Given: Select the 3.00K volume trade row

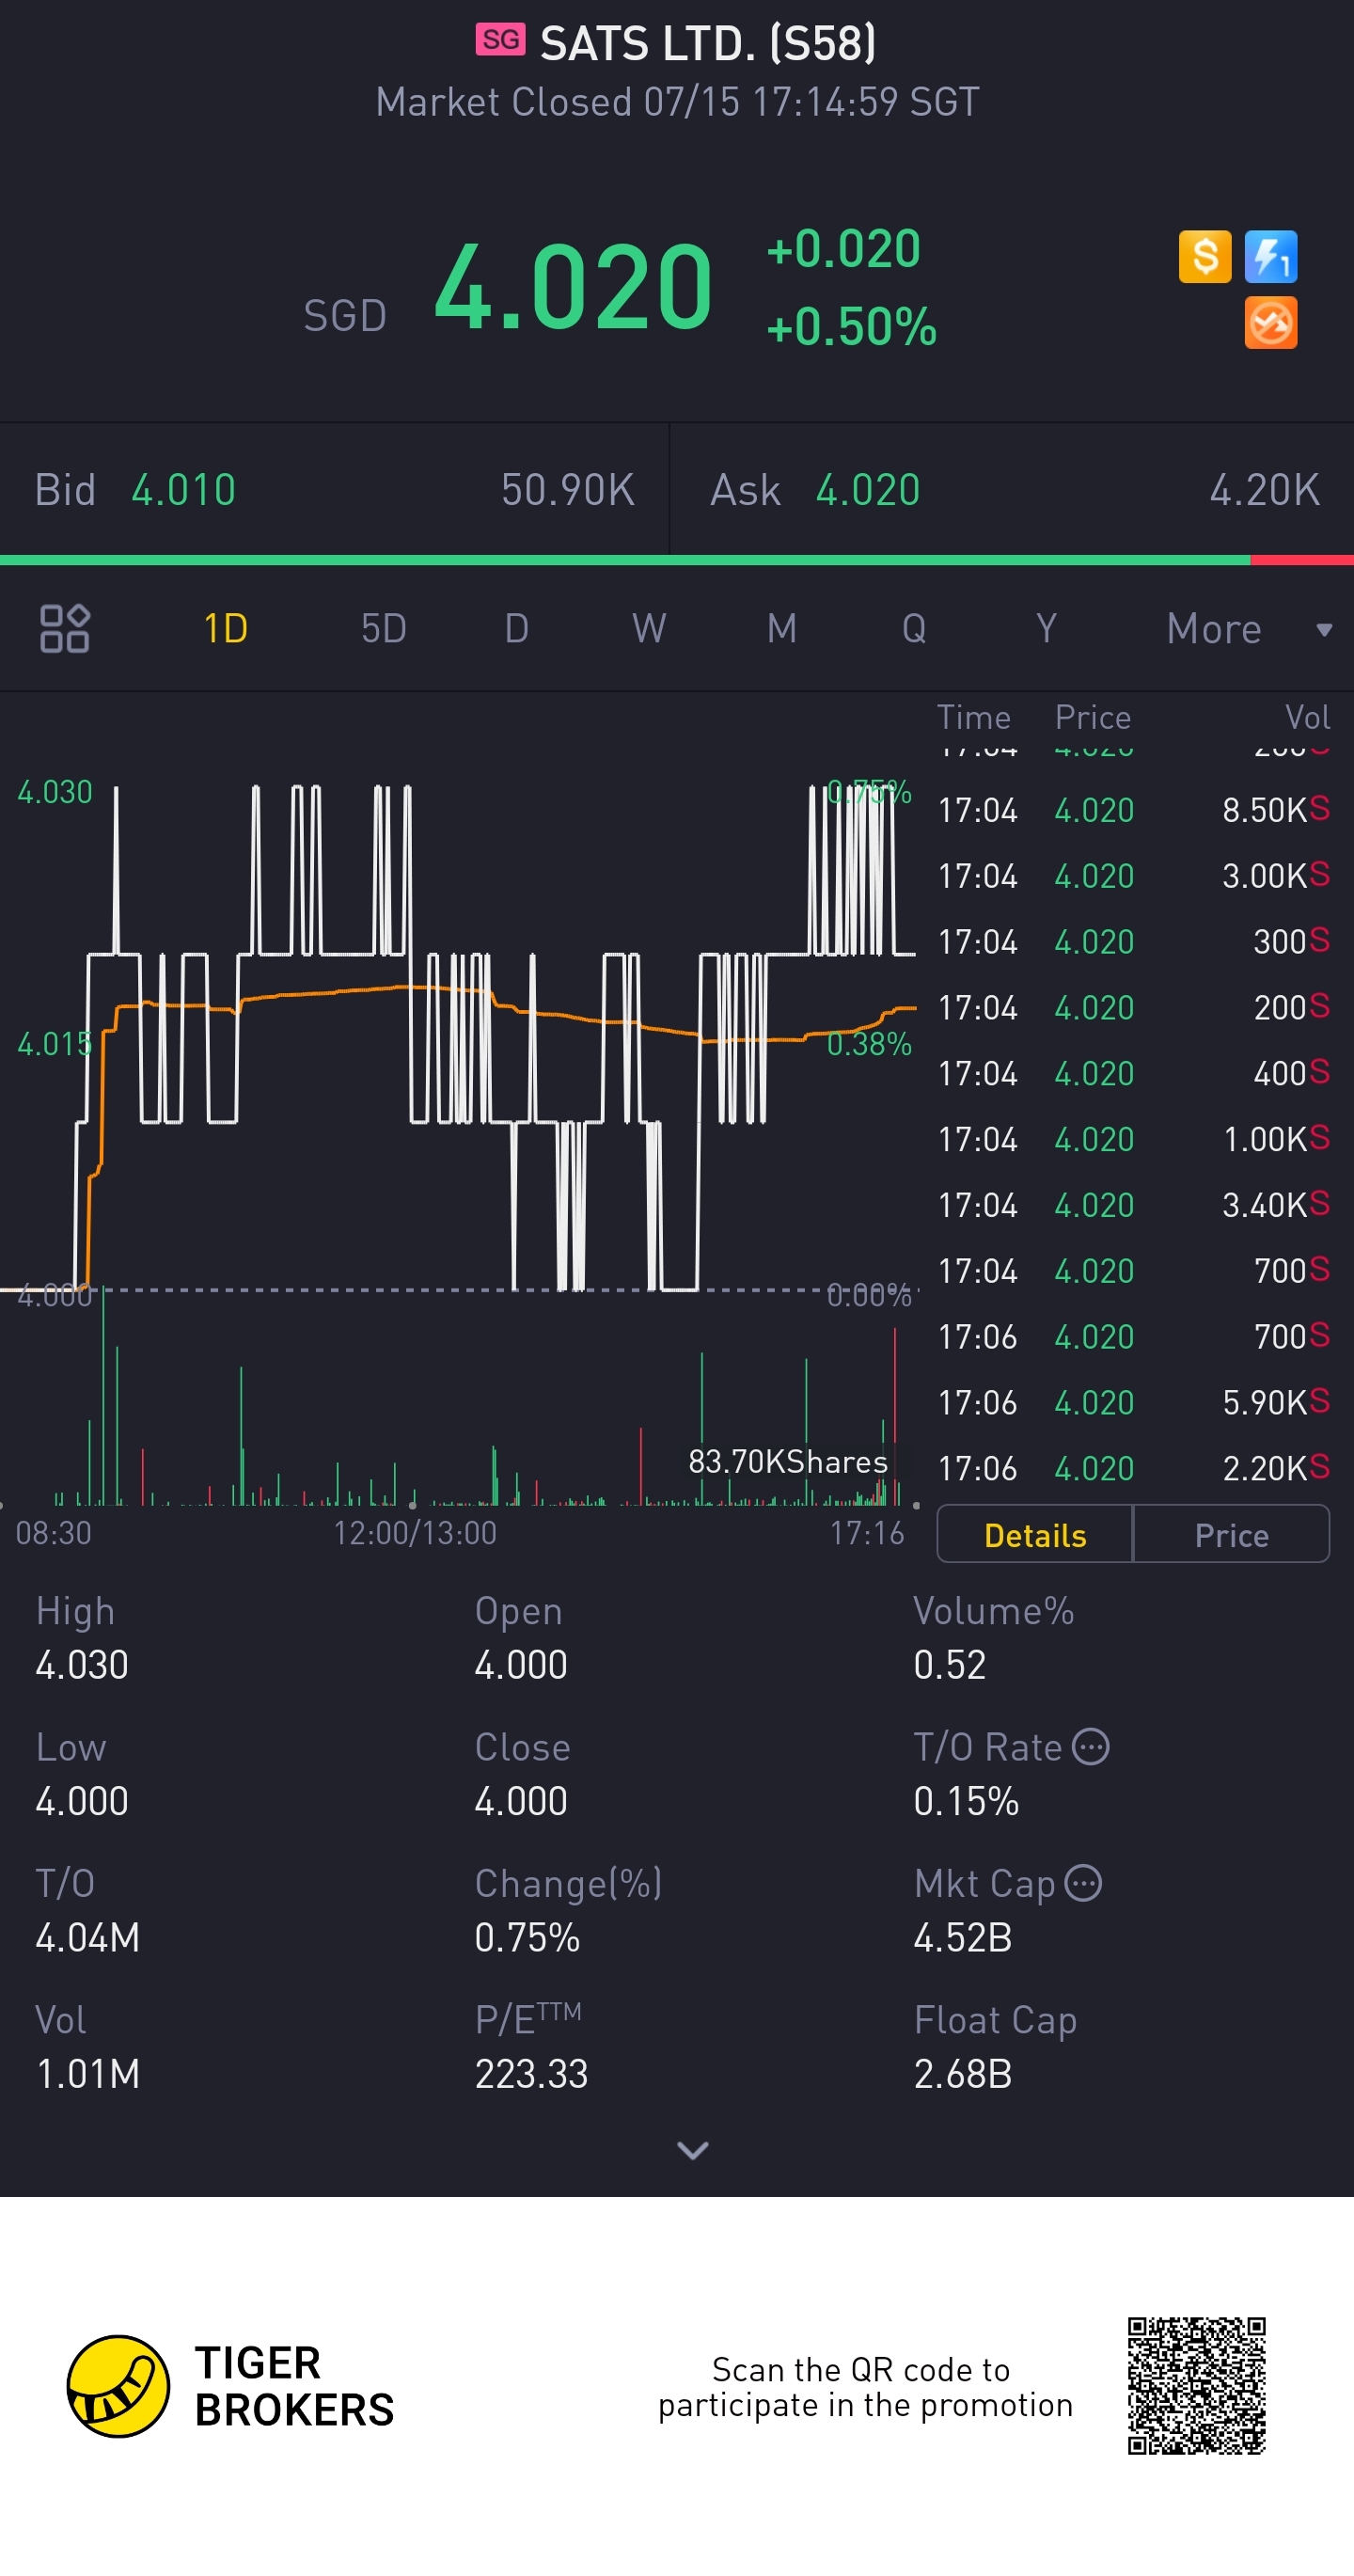Looking at the screenshot, I should [1133, 876].
